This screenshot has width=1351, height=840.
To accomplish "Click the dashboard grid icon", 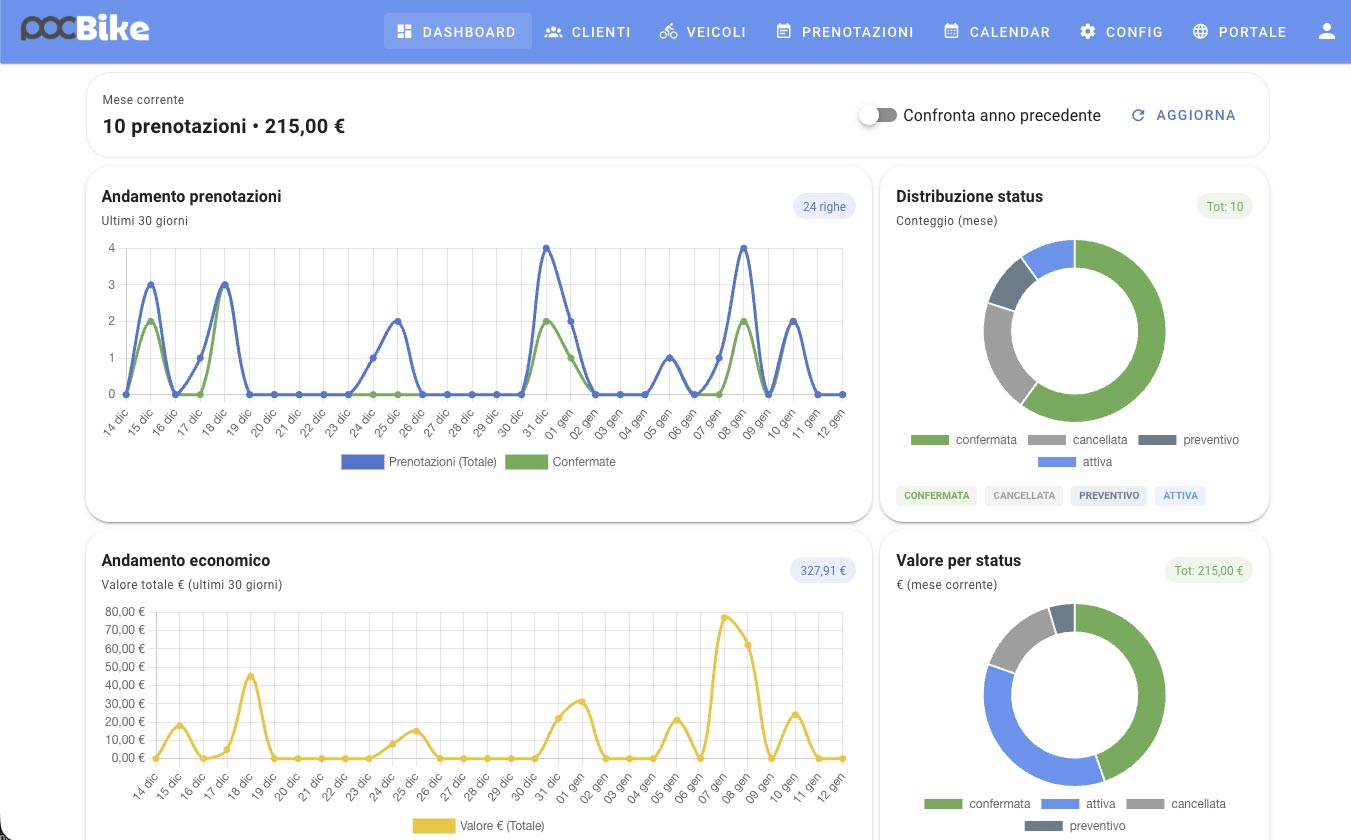I will 405,32.
